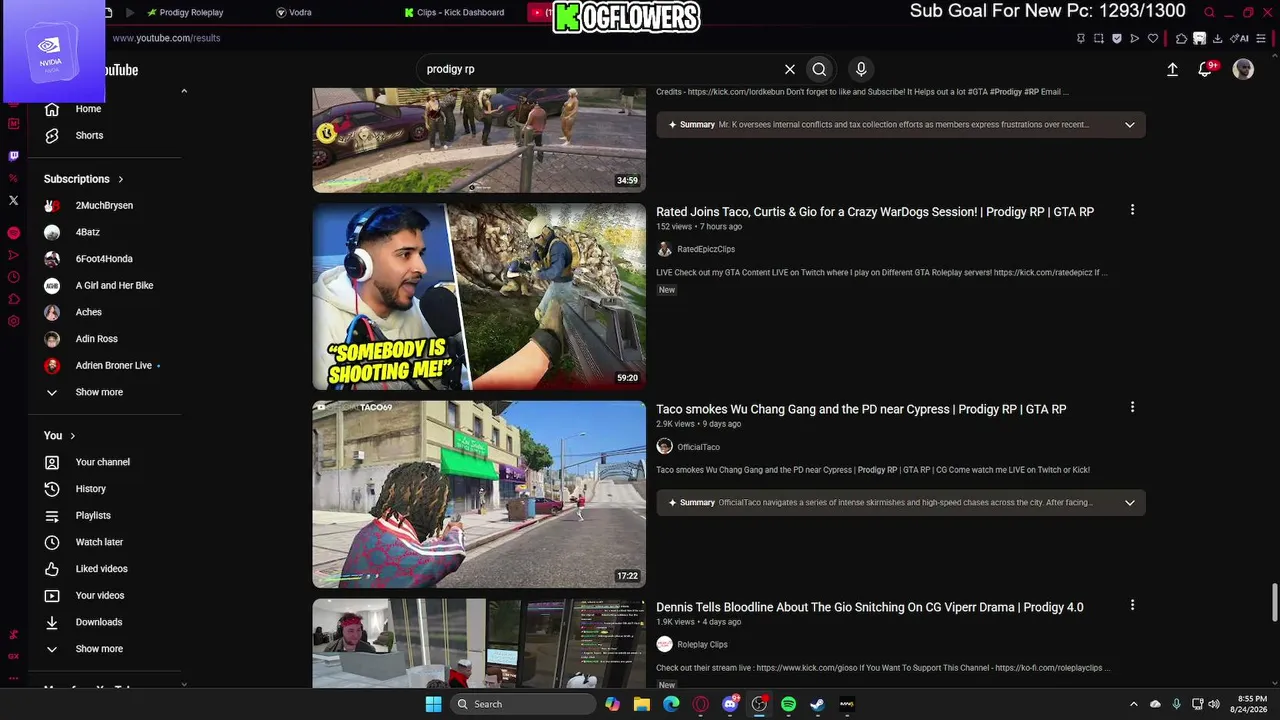Open Discord from the Windows taskbar

point(730,704)
